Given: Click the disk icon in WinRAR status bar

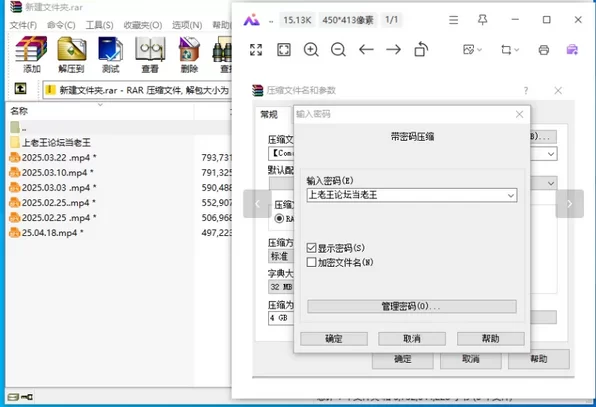Looking at the screenshot, I should pos(13,397).
